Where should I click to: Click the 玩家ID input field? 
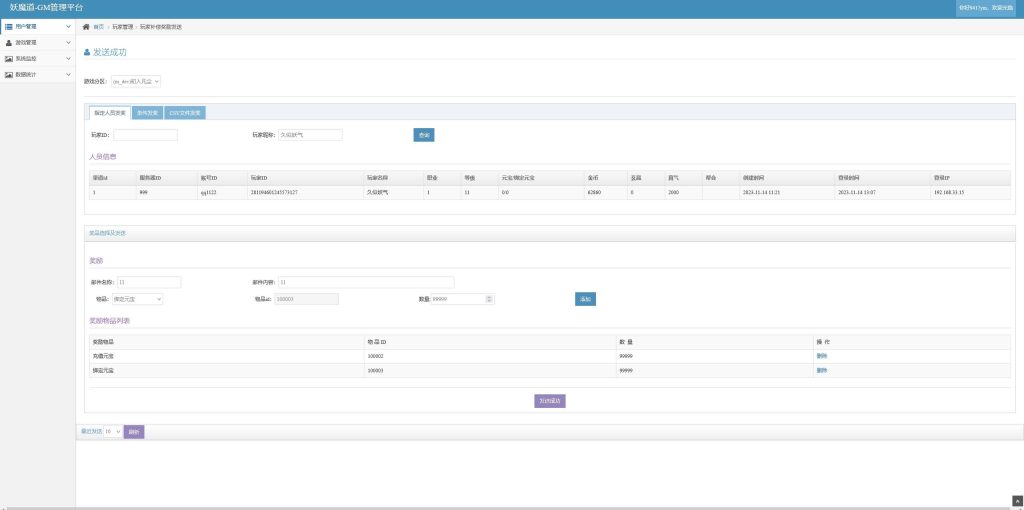pyautogui.click(x=145, y=135)
